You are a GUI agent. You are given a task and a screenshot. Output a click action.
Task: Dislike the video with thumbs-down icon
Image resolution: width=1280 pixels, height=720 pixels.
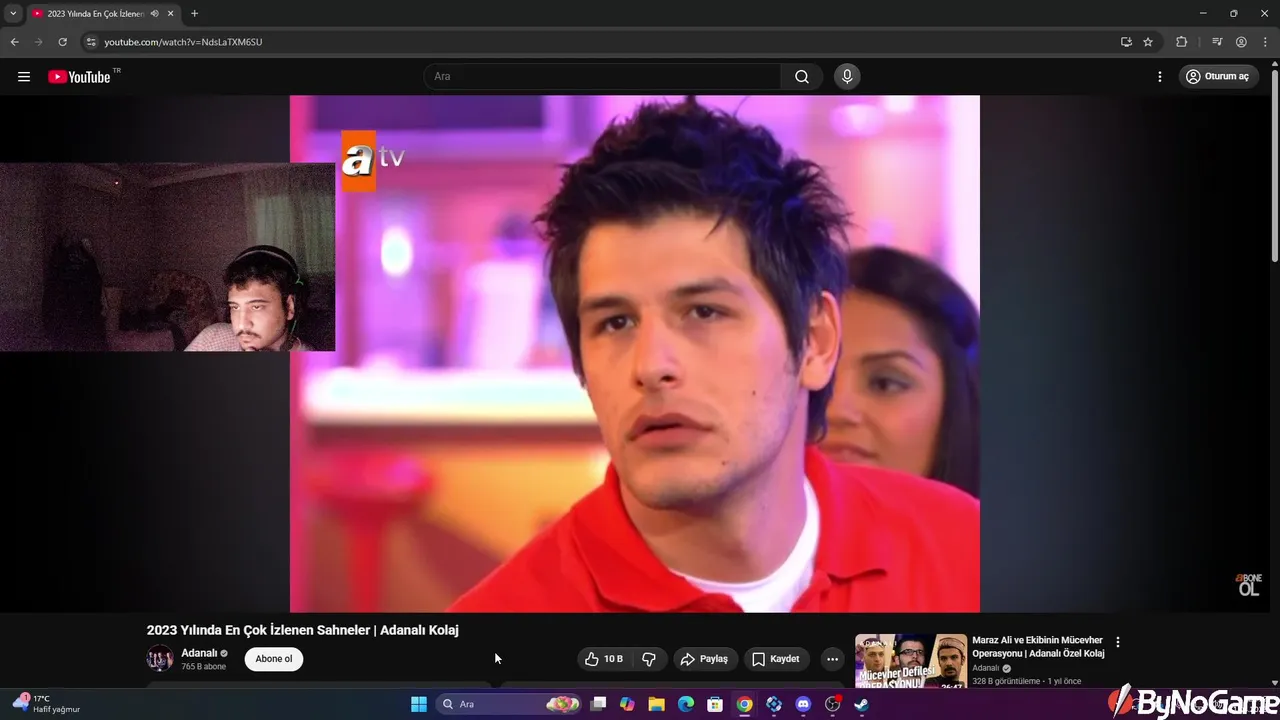(x=649, y=659)
